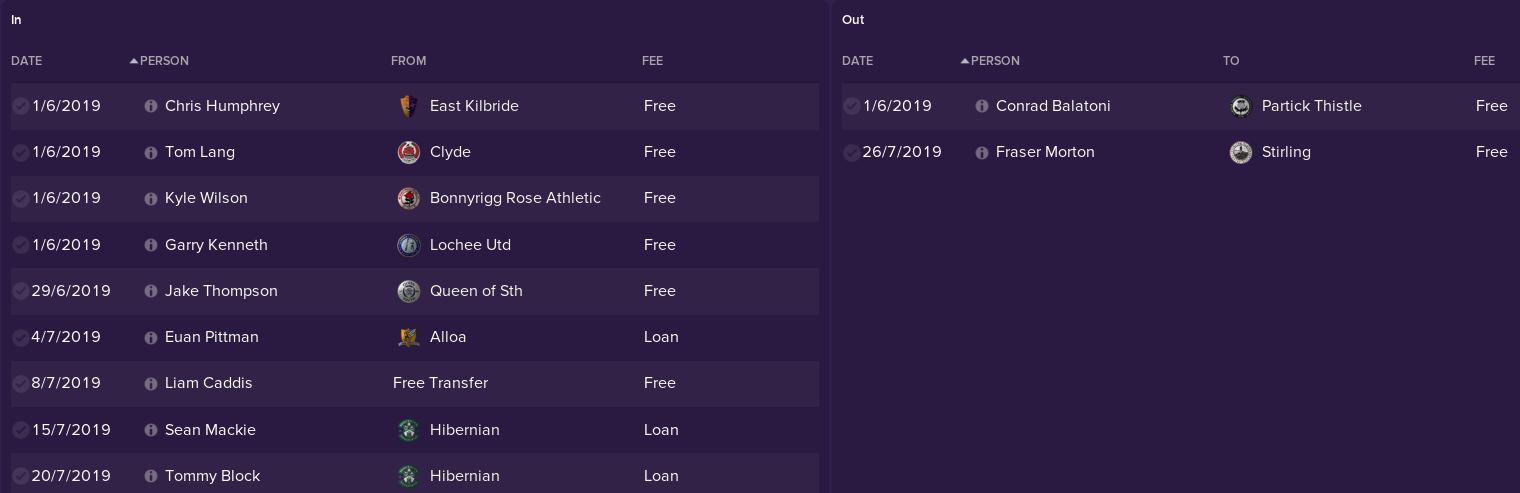The height and width of the screenshot is (493, 1520).
Task: Toggle checkmark beside Jake Thompson's 29/6/2019 transfer
Action: point(20,291)
